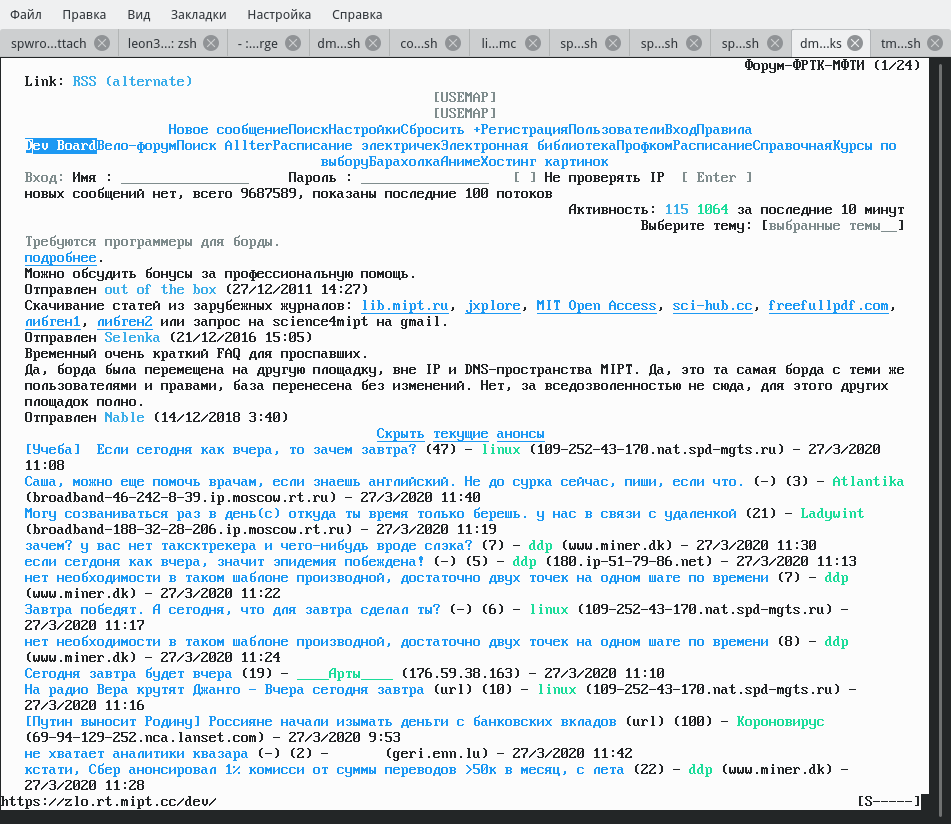Close the "li…mc" tab

pos(534,43)
